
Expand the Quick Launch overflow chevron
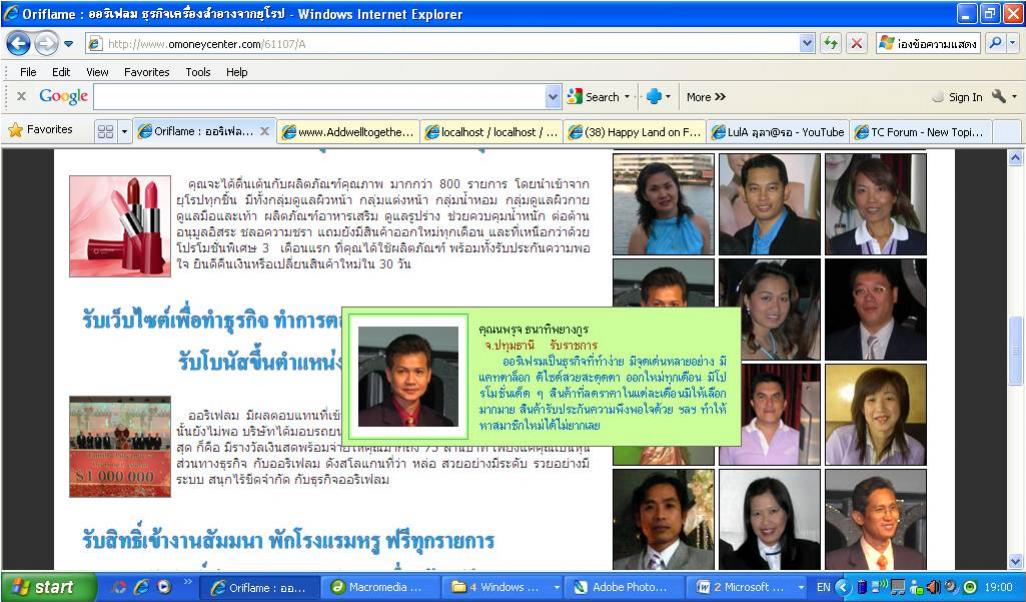[187, 582]
